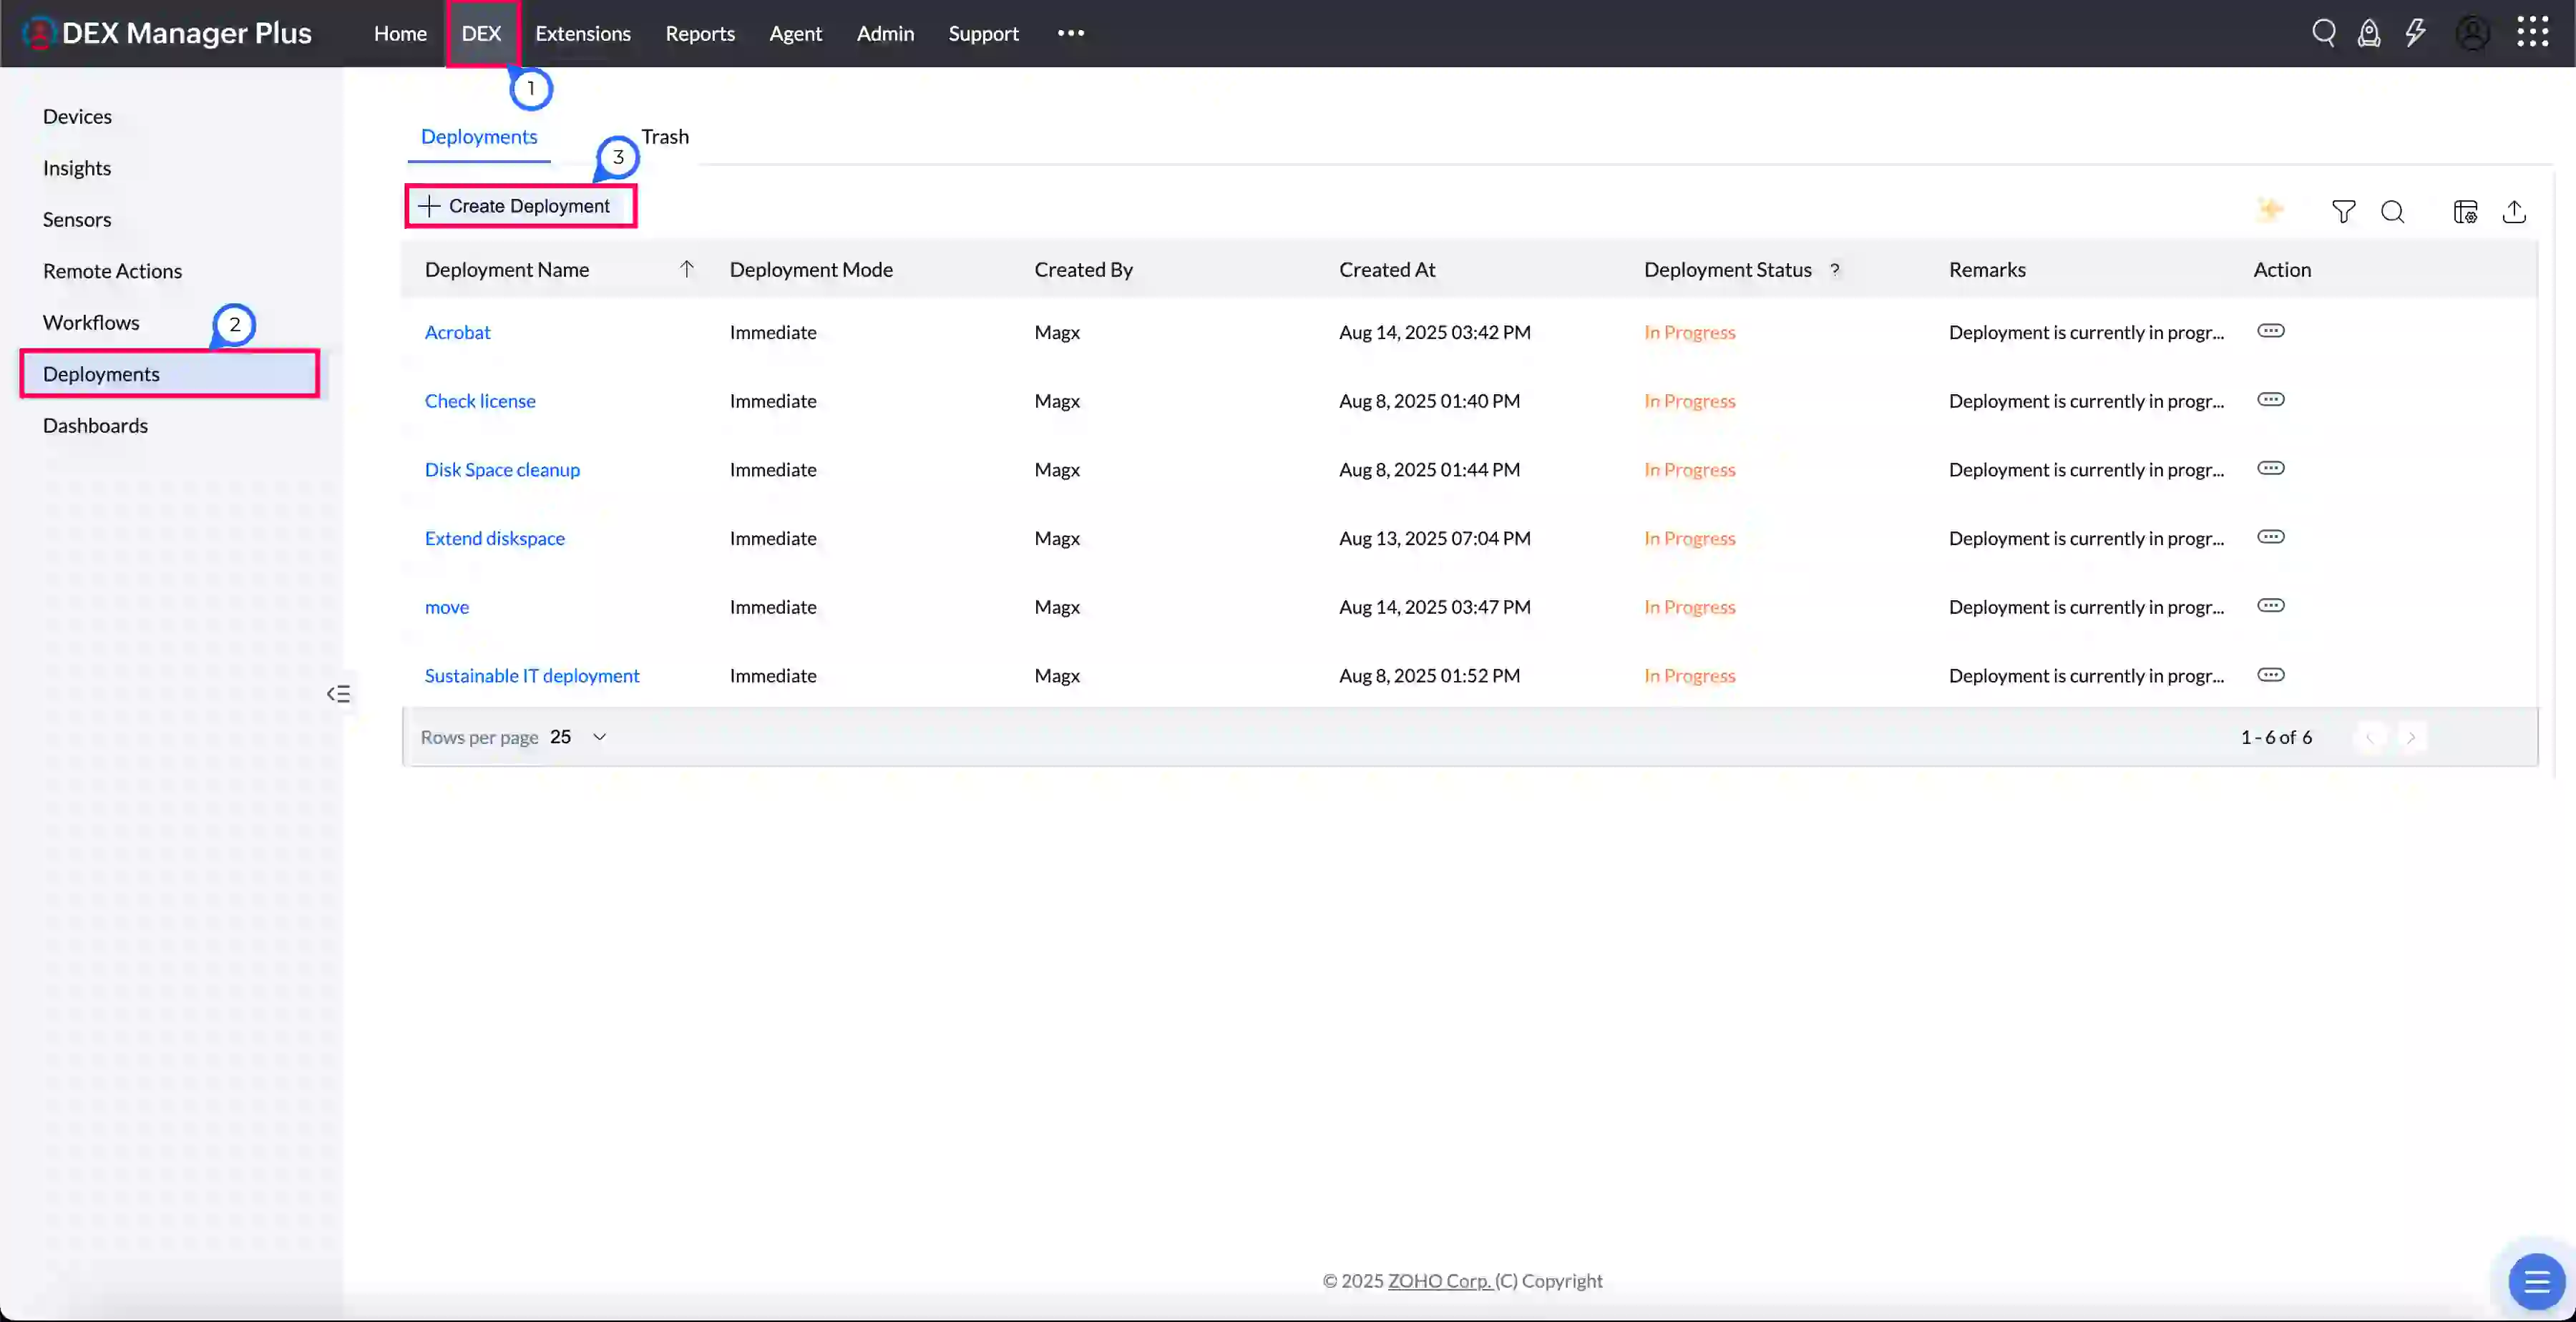Open column customization settings icon

[x=2465, y=211]
